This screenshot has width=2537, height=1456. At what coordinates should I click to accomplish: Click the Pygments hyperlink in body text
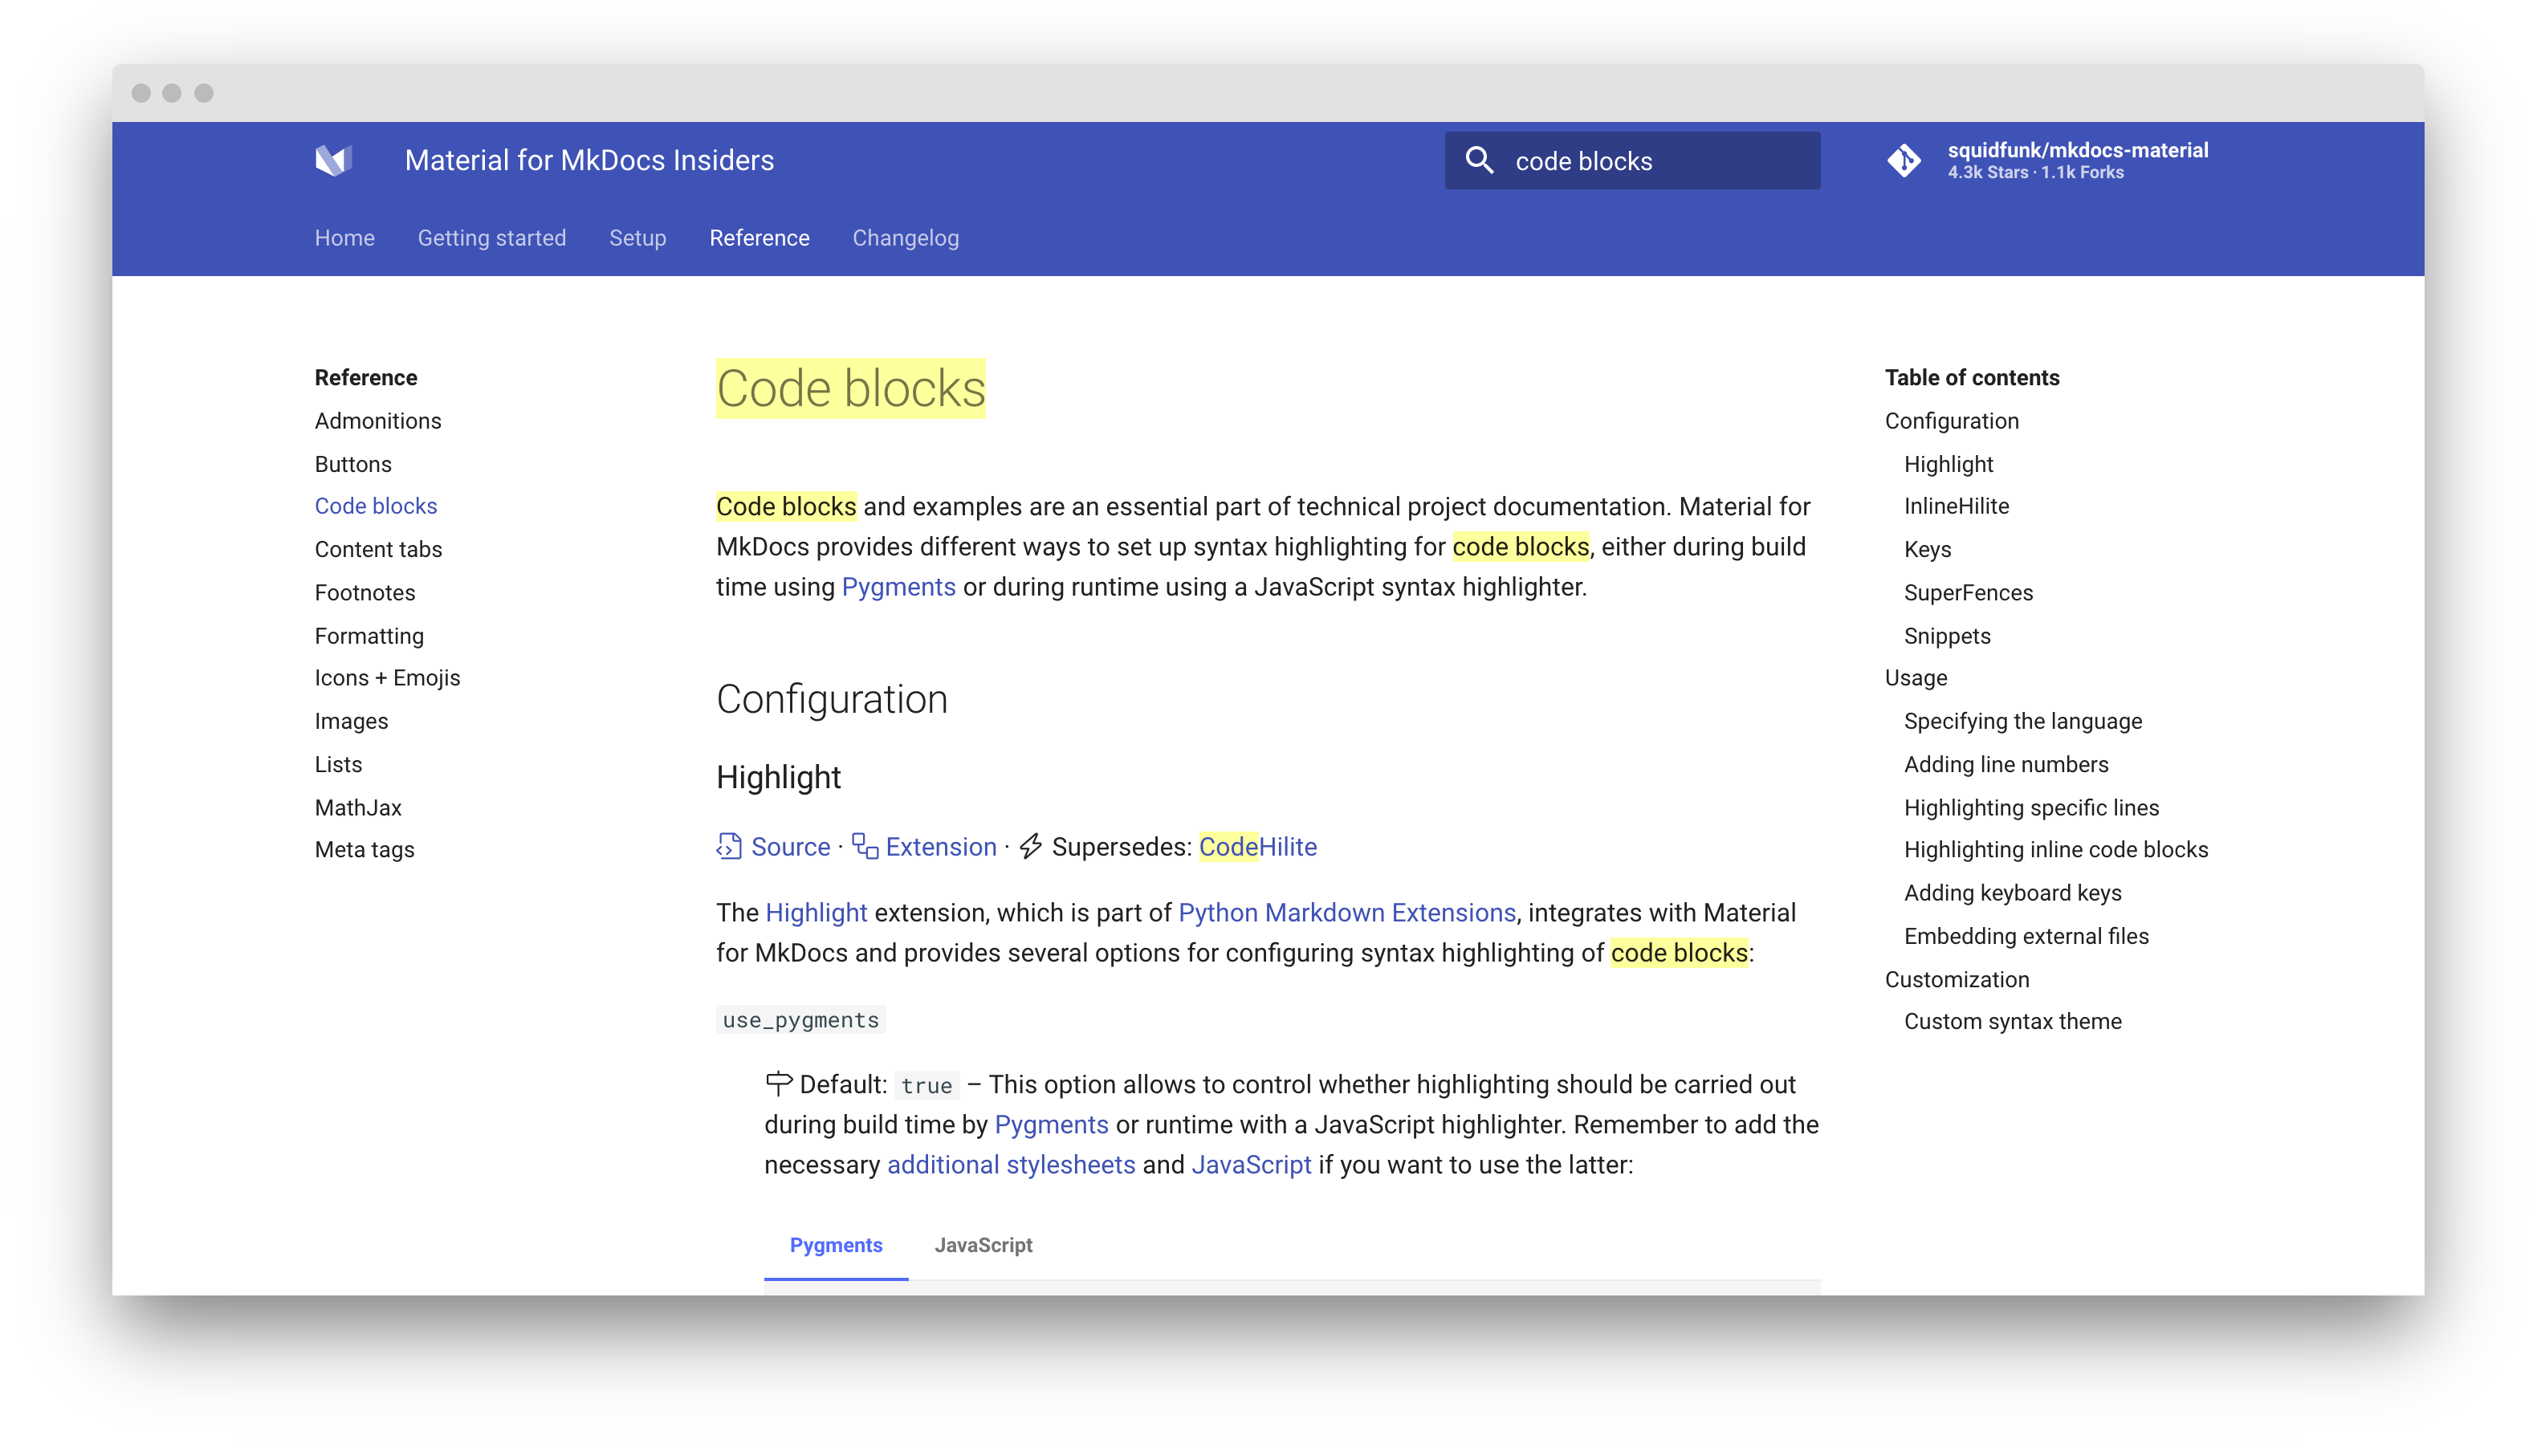[899, 587]
